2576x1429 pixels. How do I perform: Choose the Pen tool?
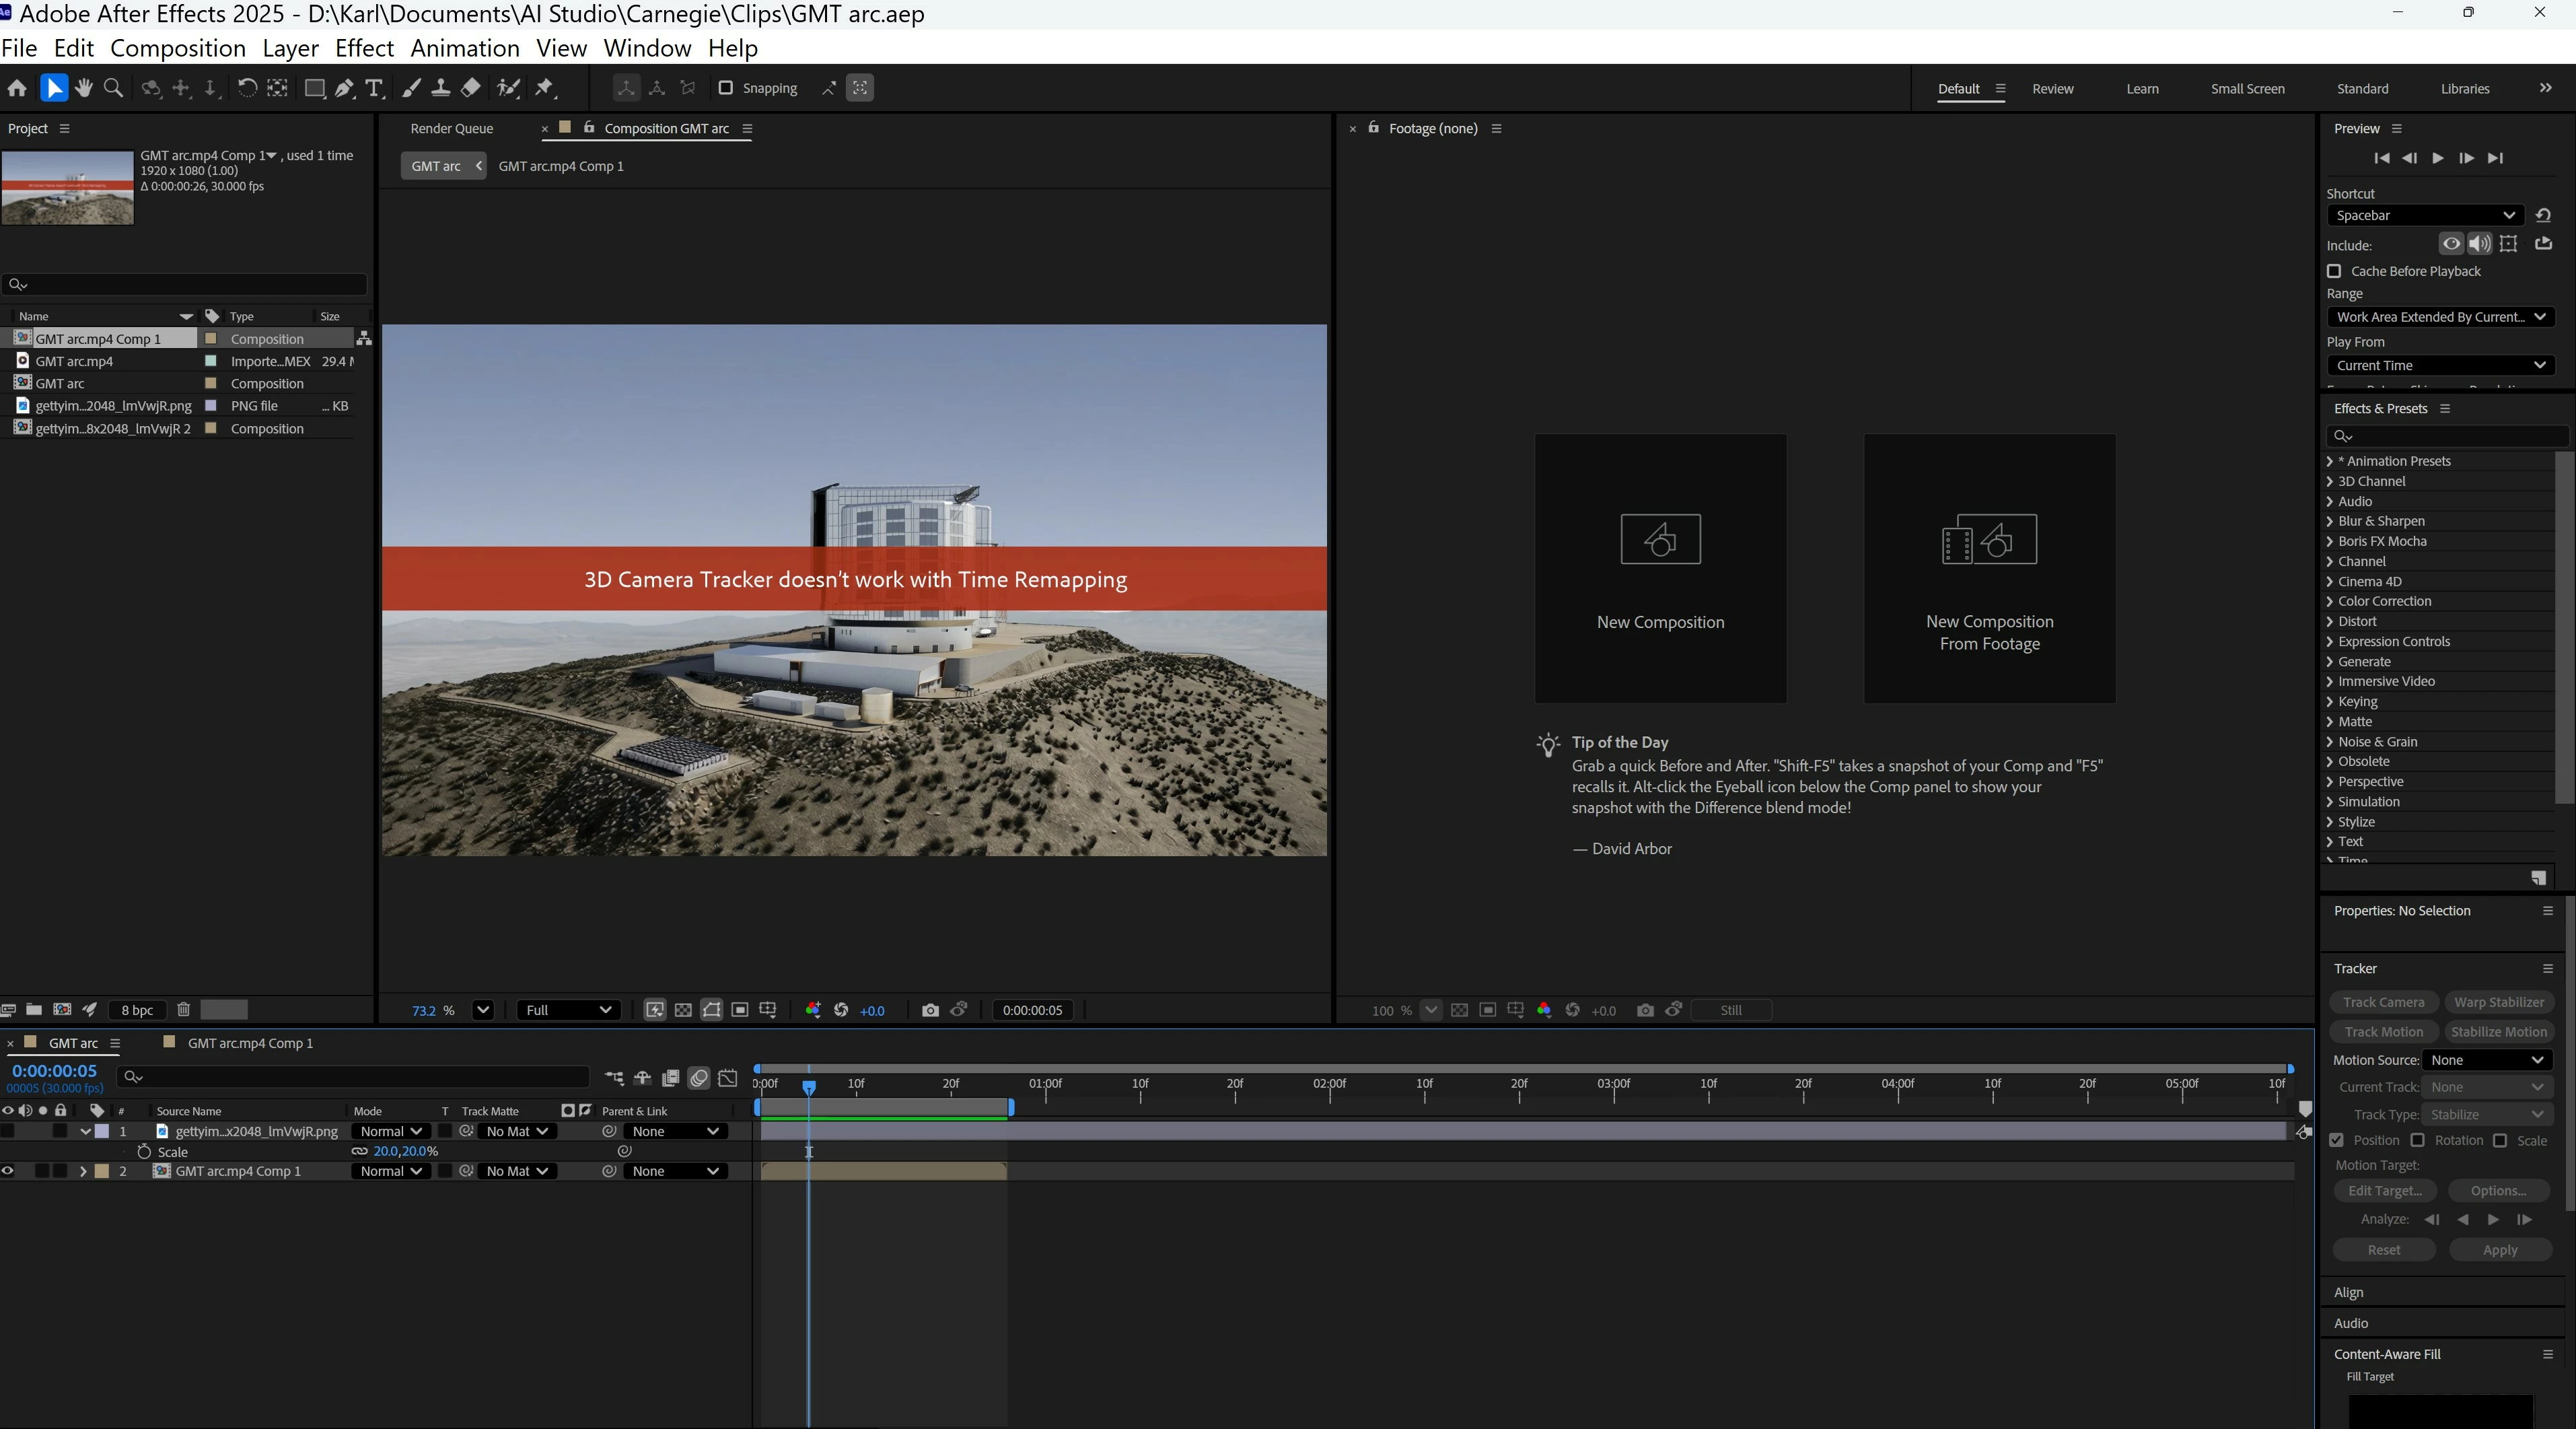(344, 88)
